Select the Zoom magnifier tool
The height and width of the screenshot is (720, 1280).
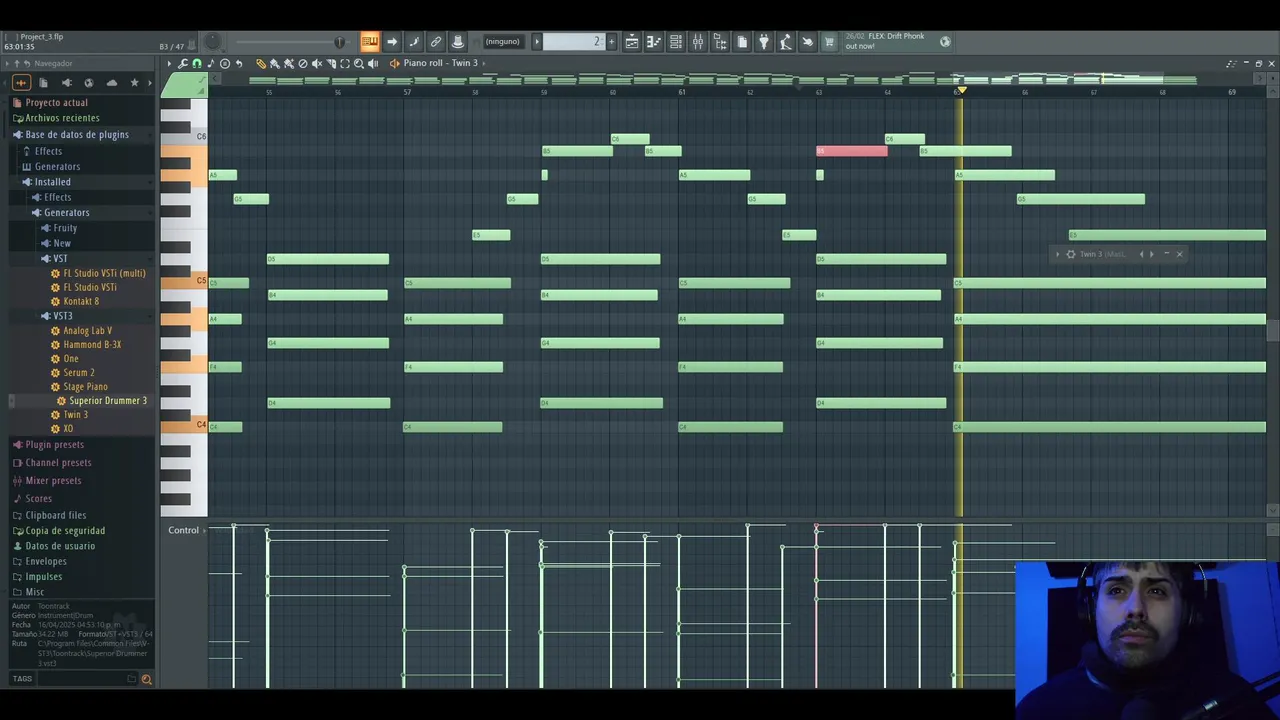(x=358, y=63)
